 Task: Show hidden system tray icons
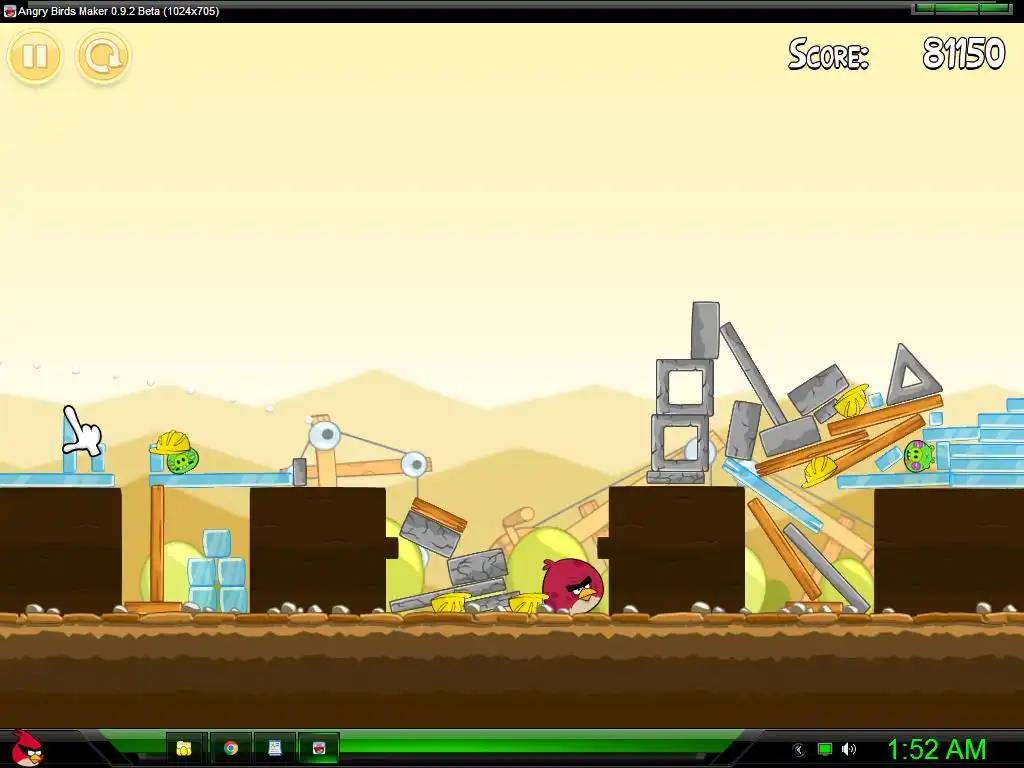click(799, 749)
